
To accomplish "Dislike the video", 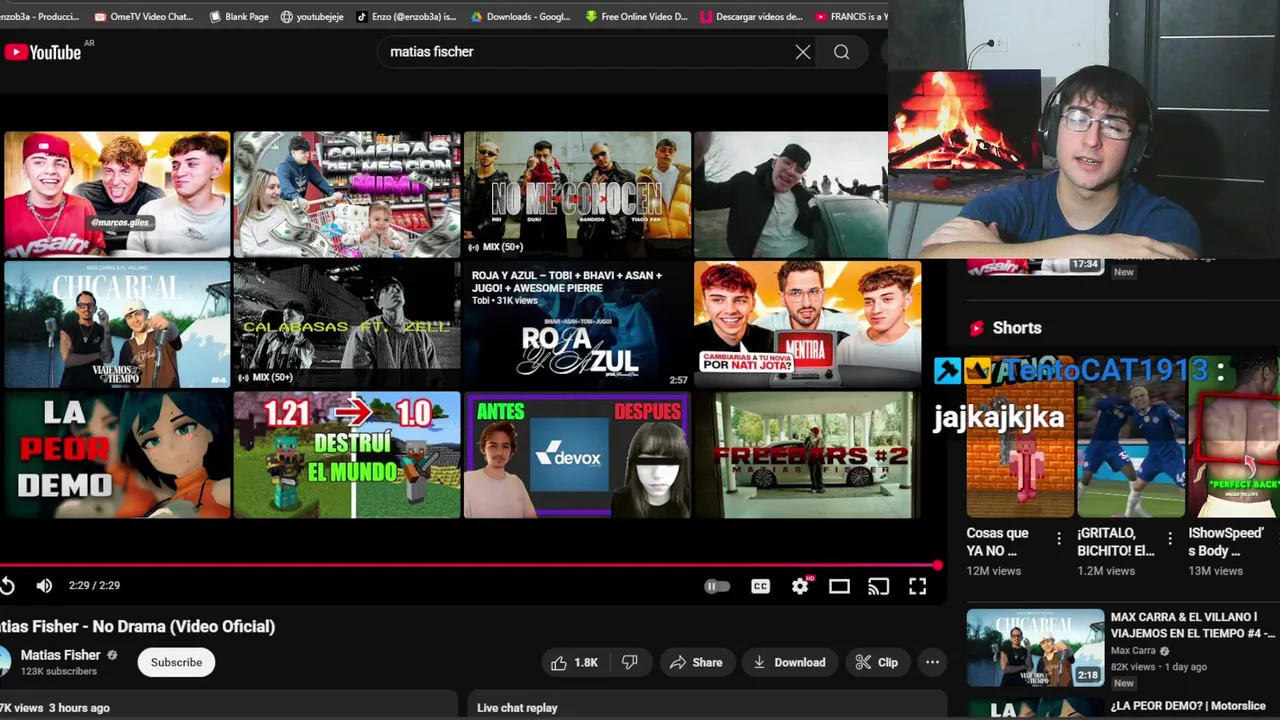I will point(630,662).
